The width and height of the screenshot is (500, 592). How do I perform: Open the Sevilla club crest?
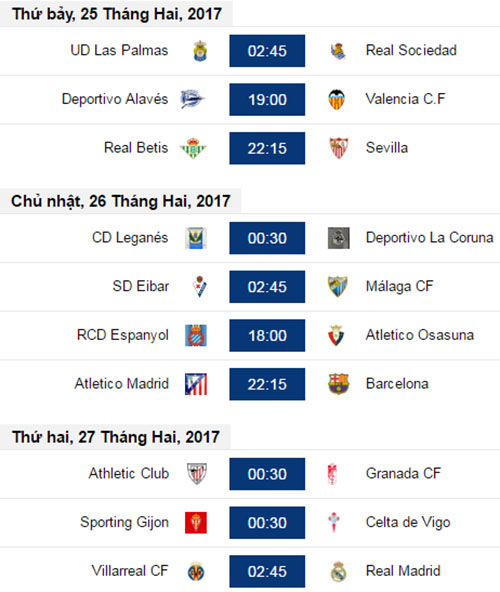[338, 148]
